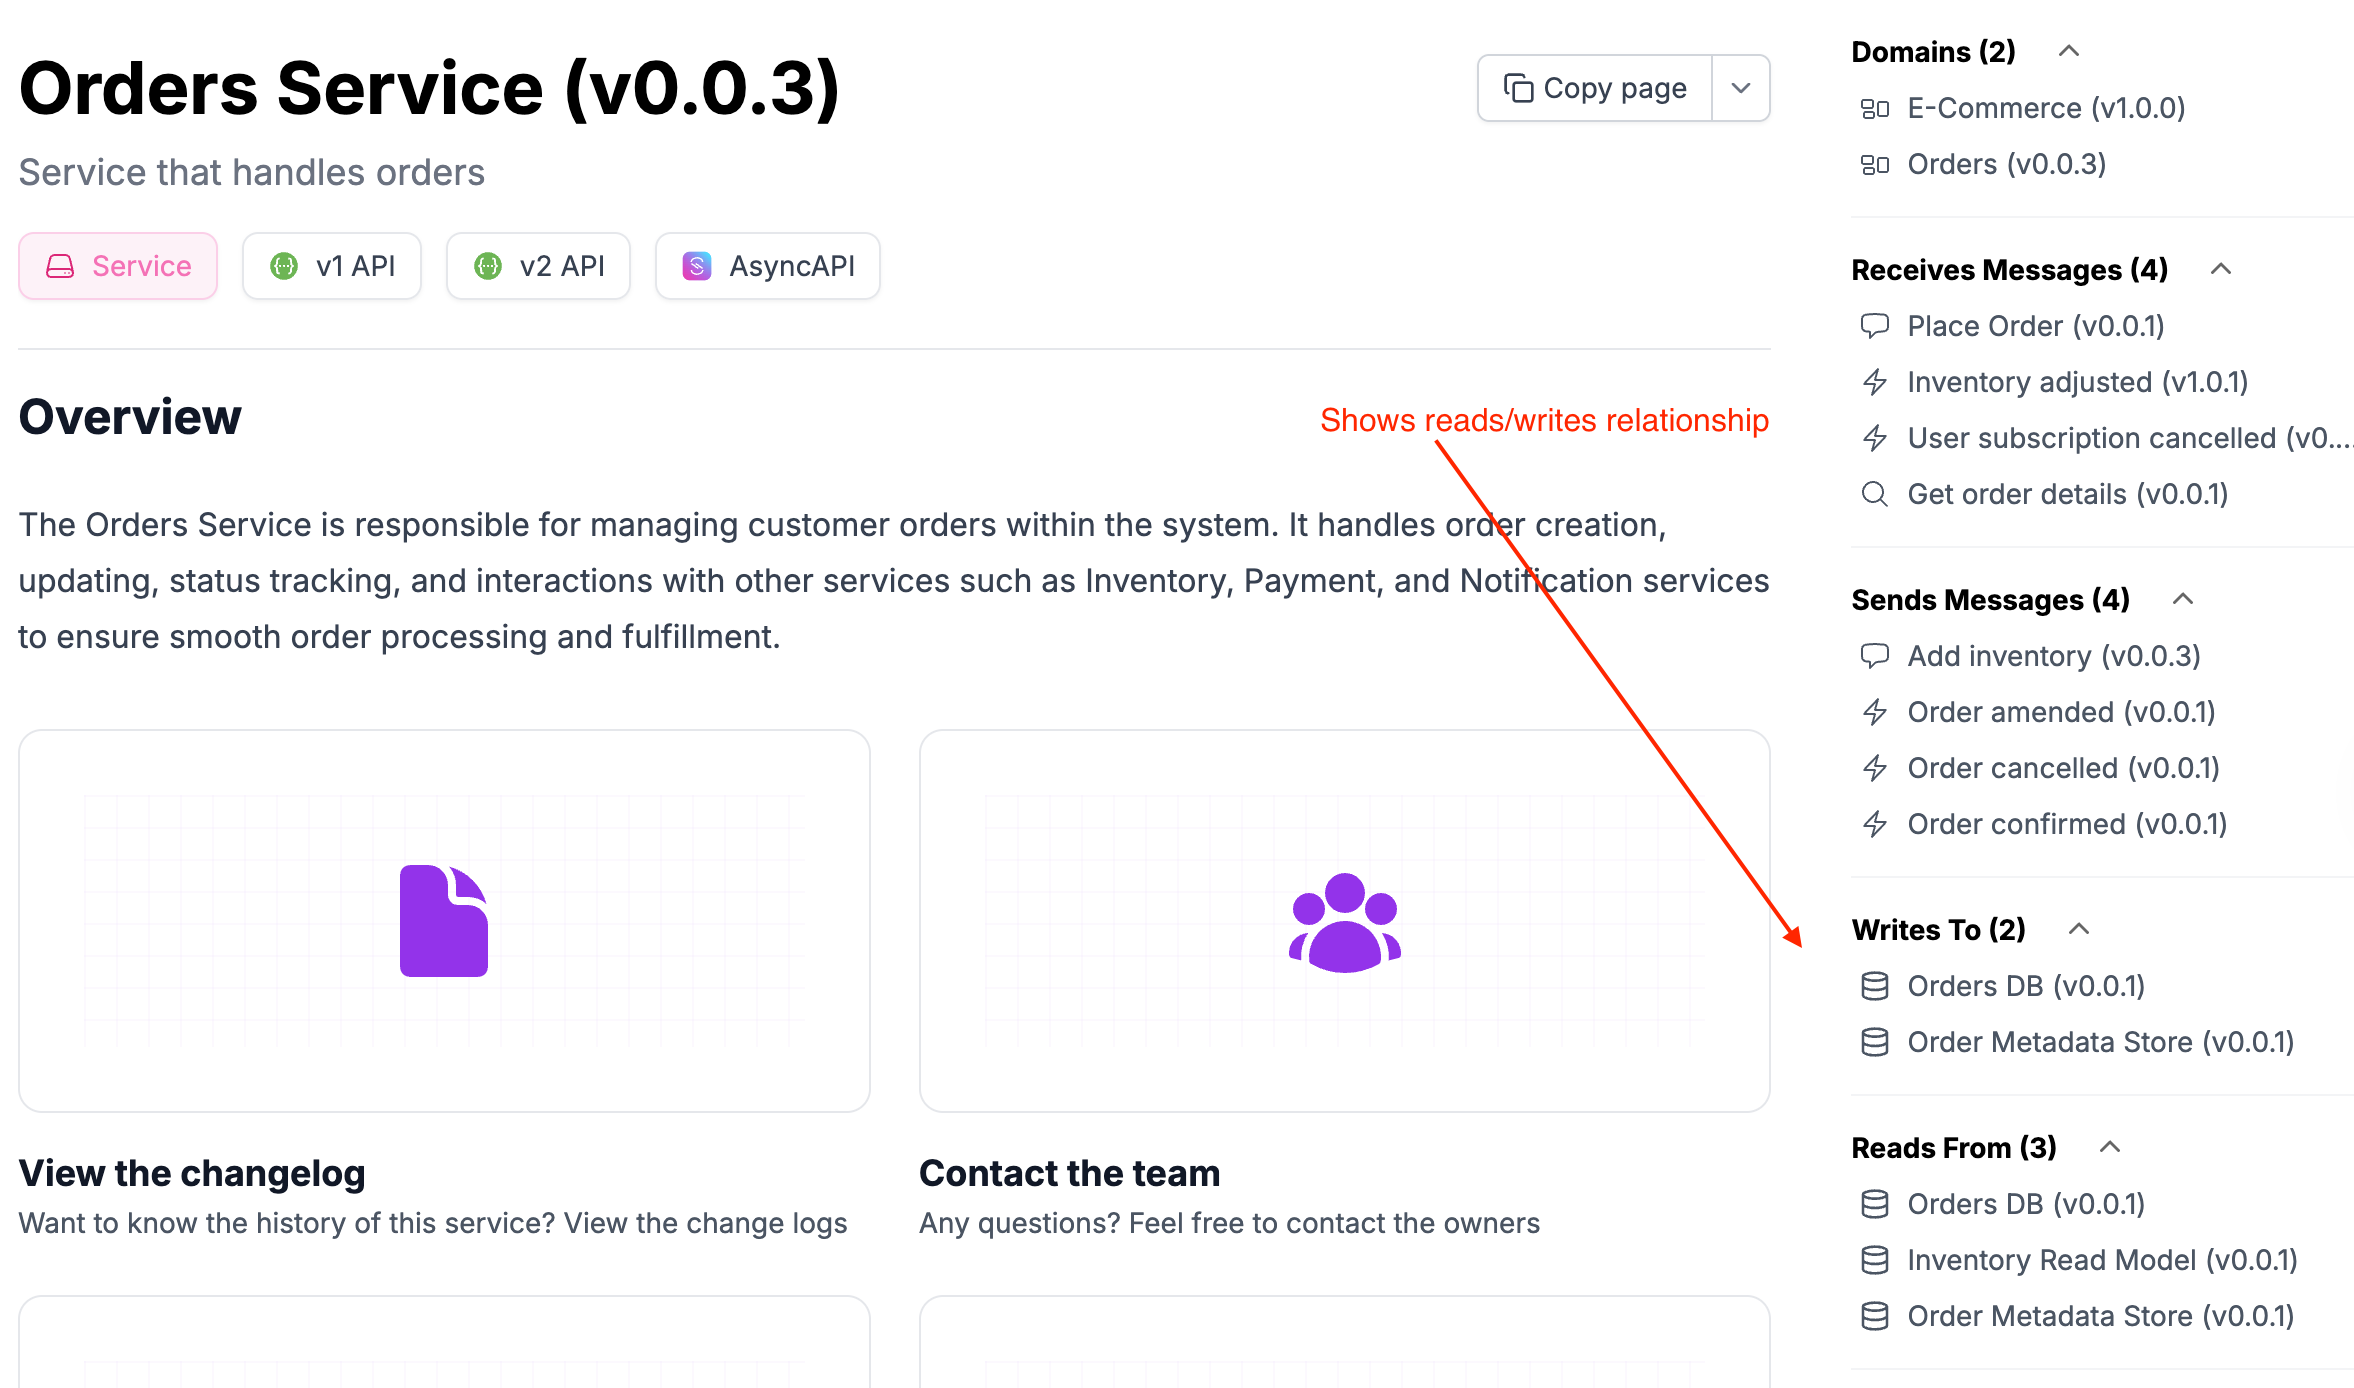Switch to the v1 API tab
The image size is (2354, 1388).
[332, 266]
